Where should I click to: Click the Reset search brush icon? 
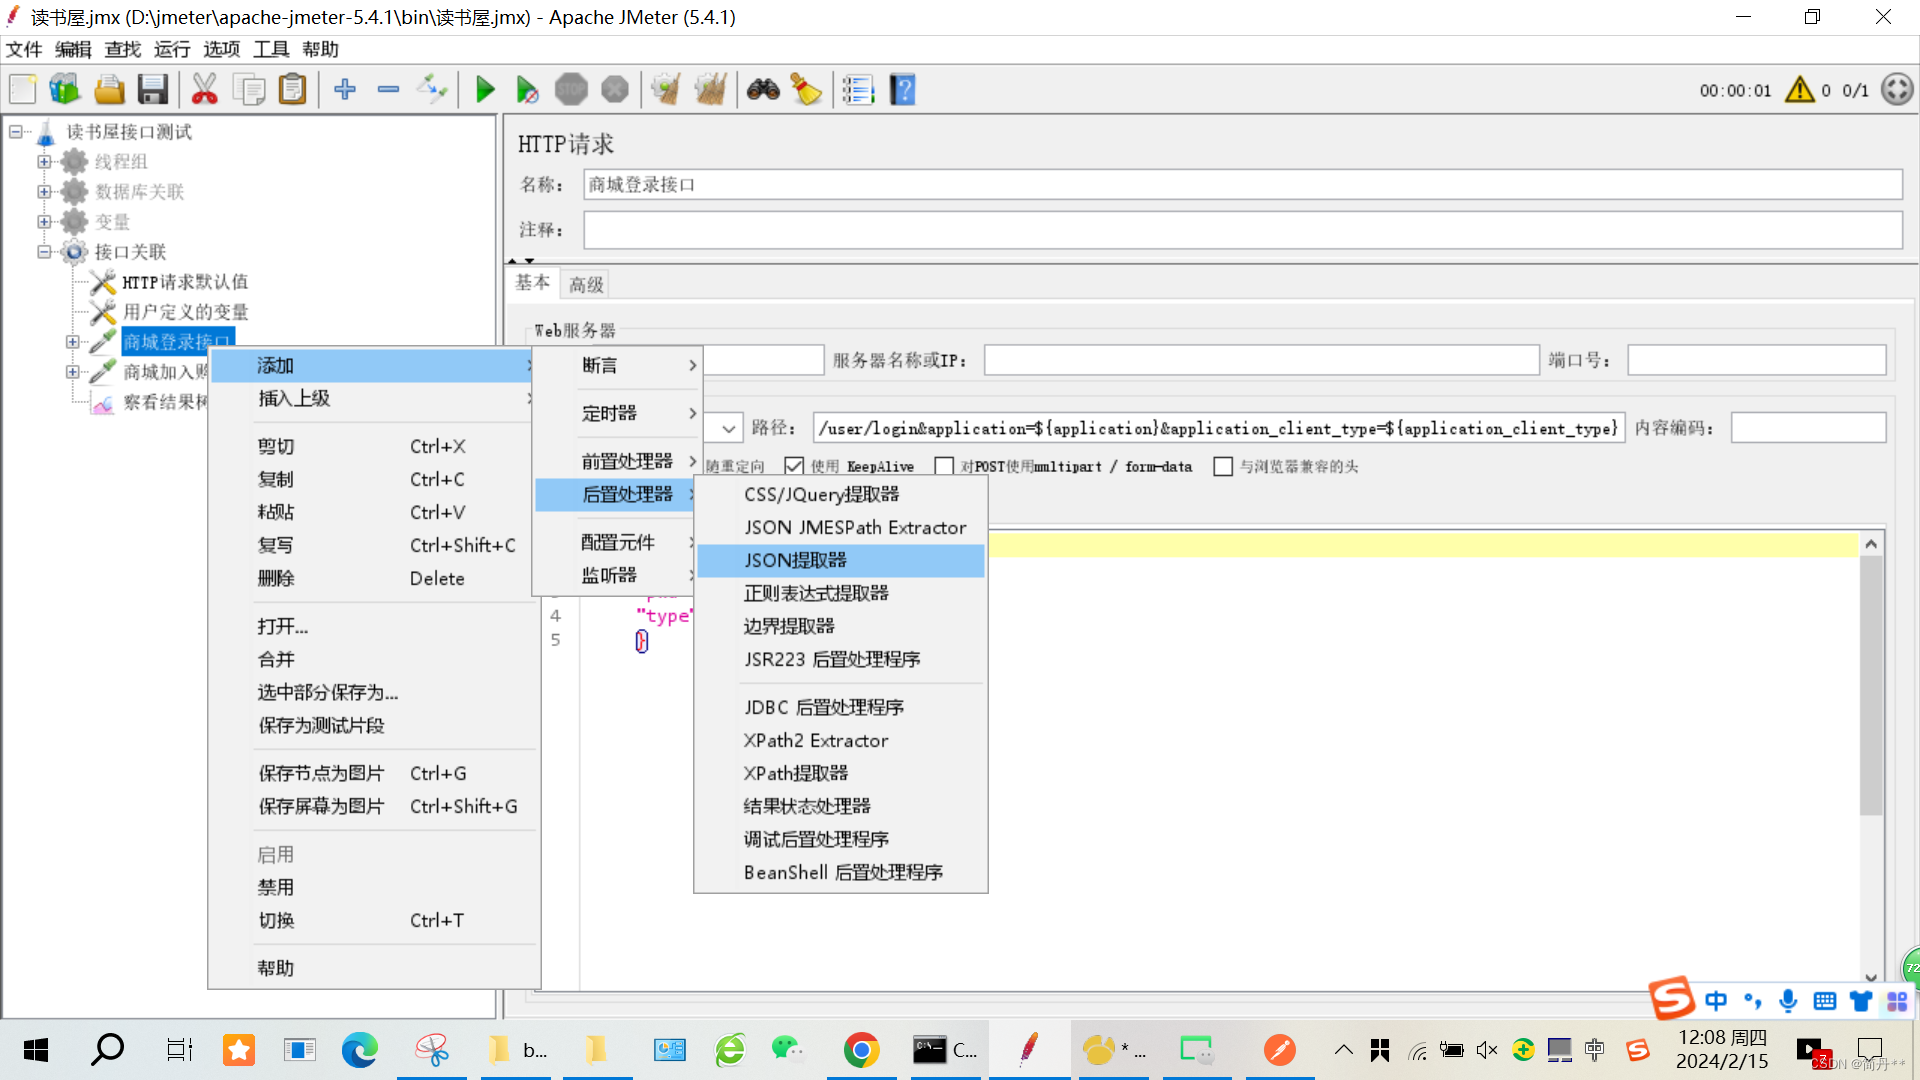[806, 90]
